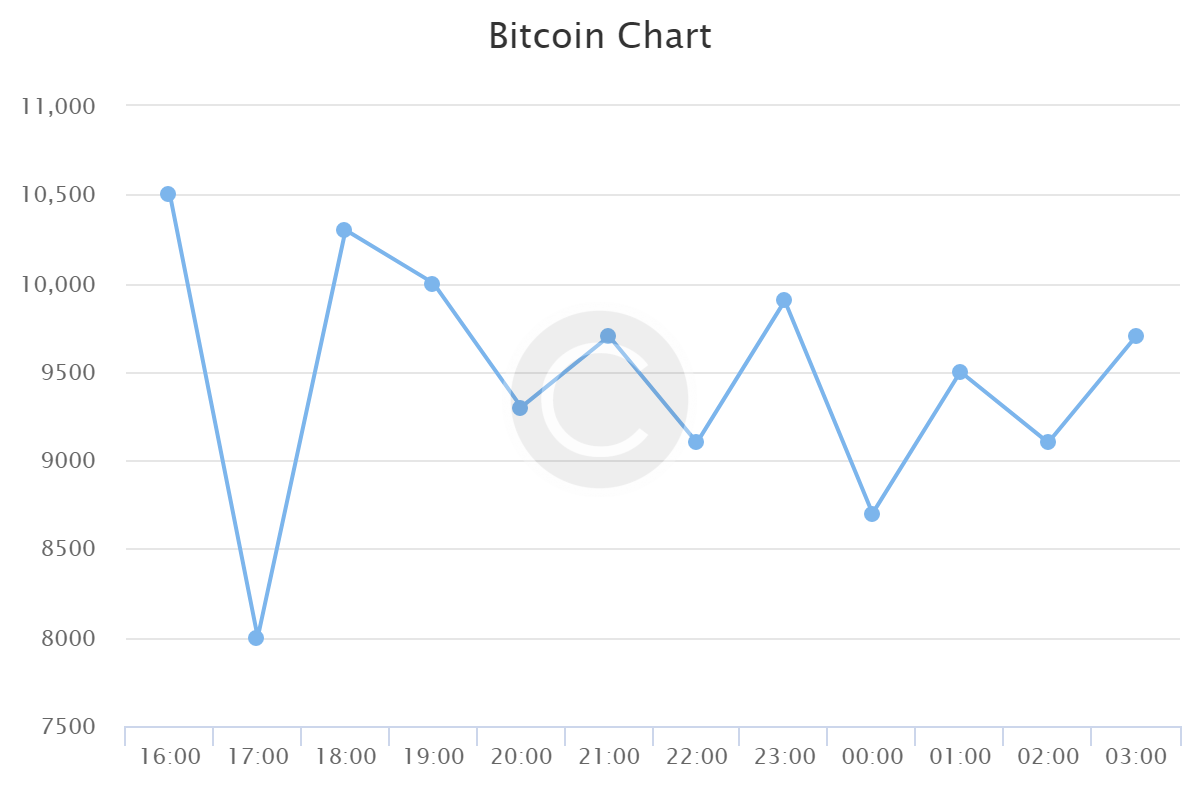
Task: Click the 11,000 y-axis label
Action: coord(58,106)
